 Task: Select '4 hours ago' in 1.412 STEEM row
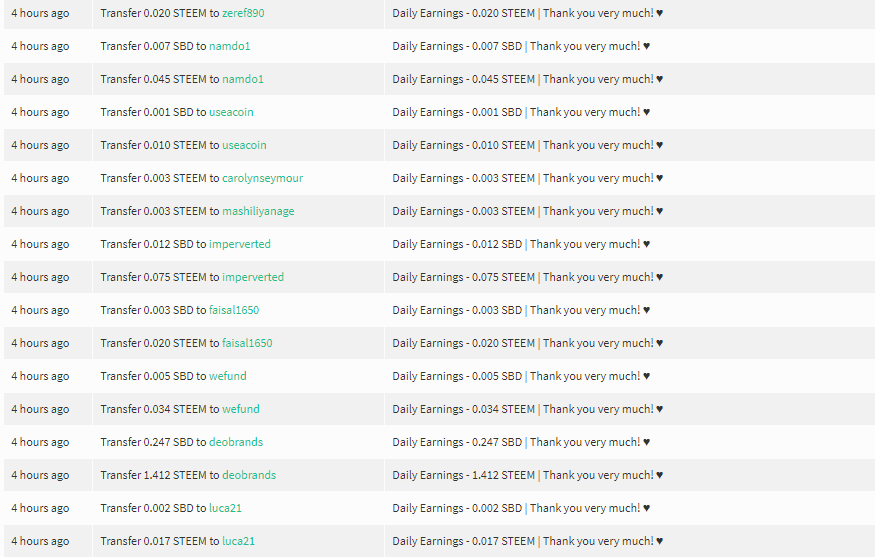click(x=40, y=474)
